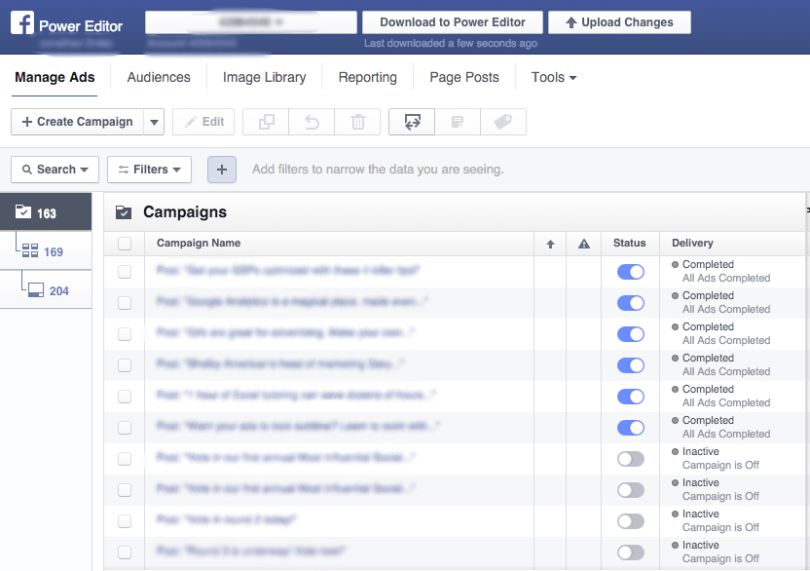Switch to the Manage Ads tab
This screenshot has height=571, width=810.
pos(55,78)
